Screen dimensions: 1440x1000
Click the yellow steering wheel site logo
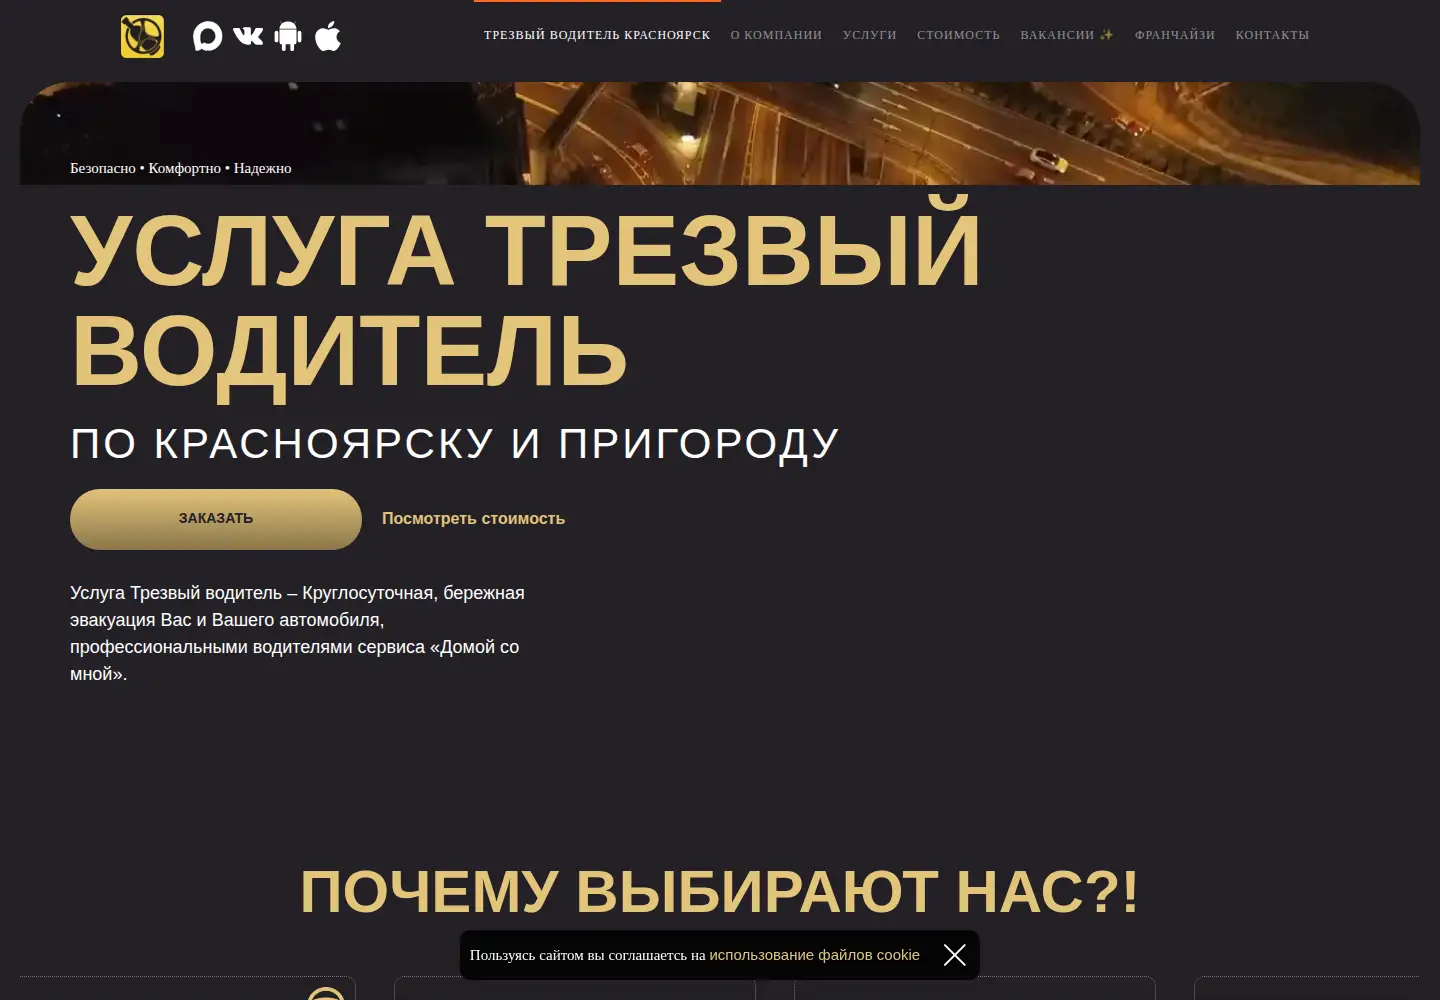pos(142,37)
